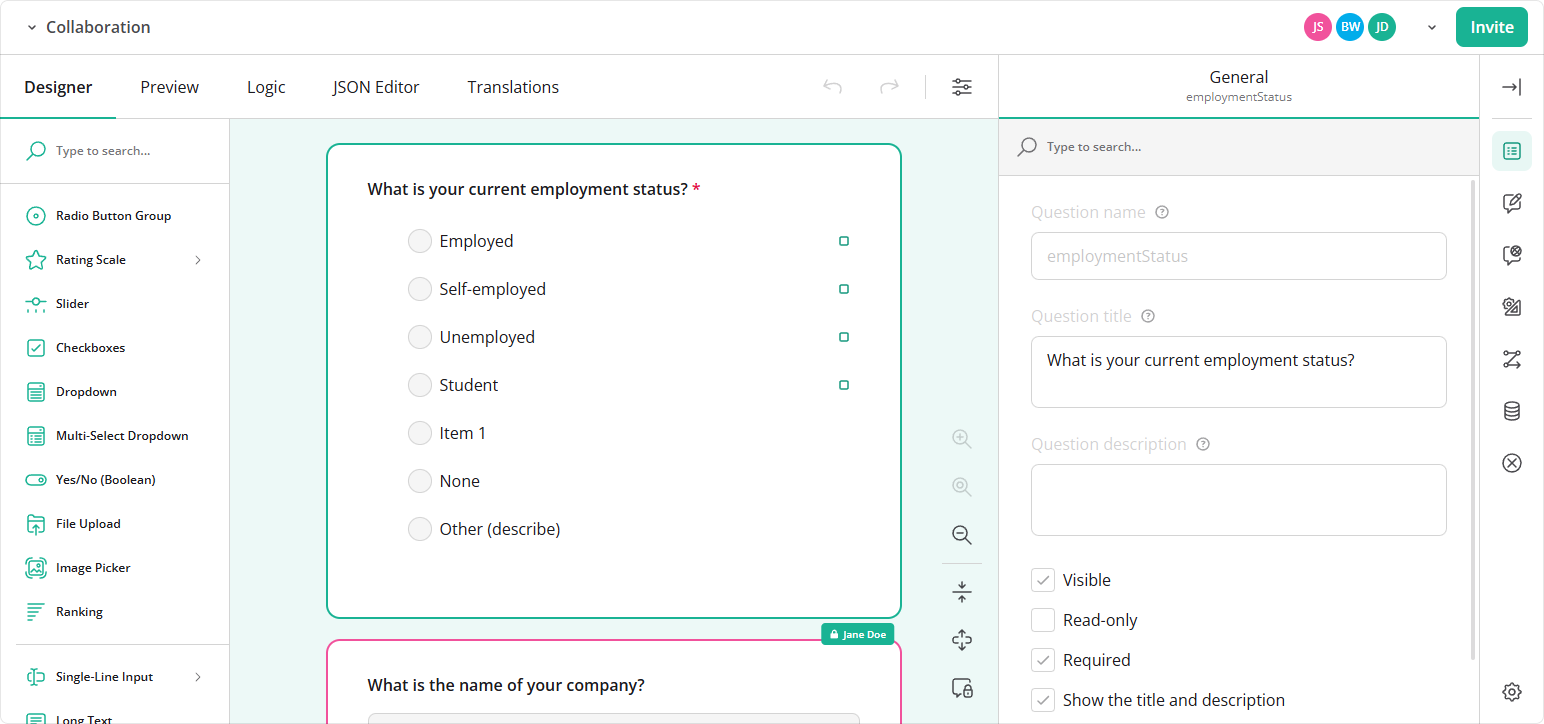The height and width of the screenshot is (724, 1544).
Task: Switch to the Logic tab
Action: point(266,87)
